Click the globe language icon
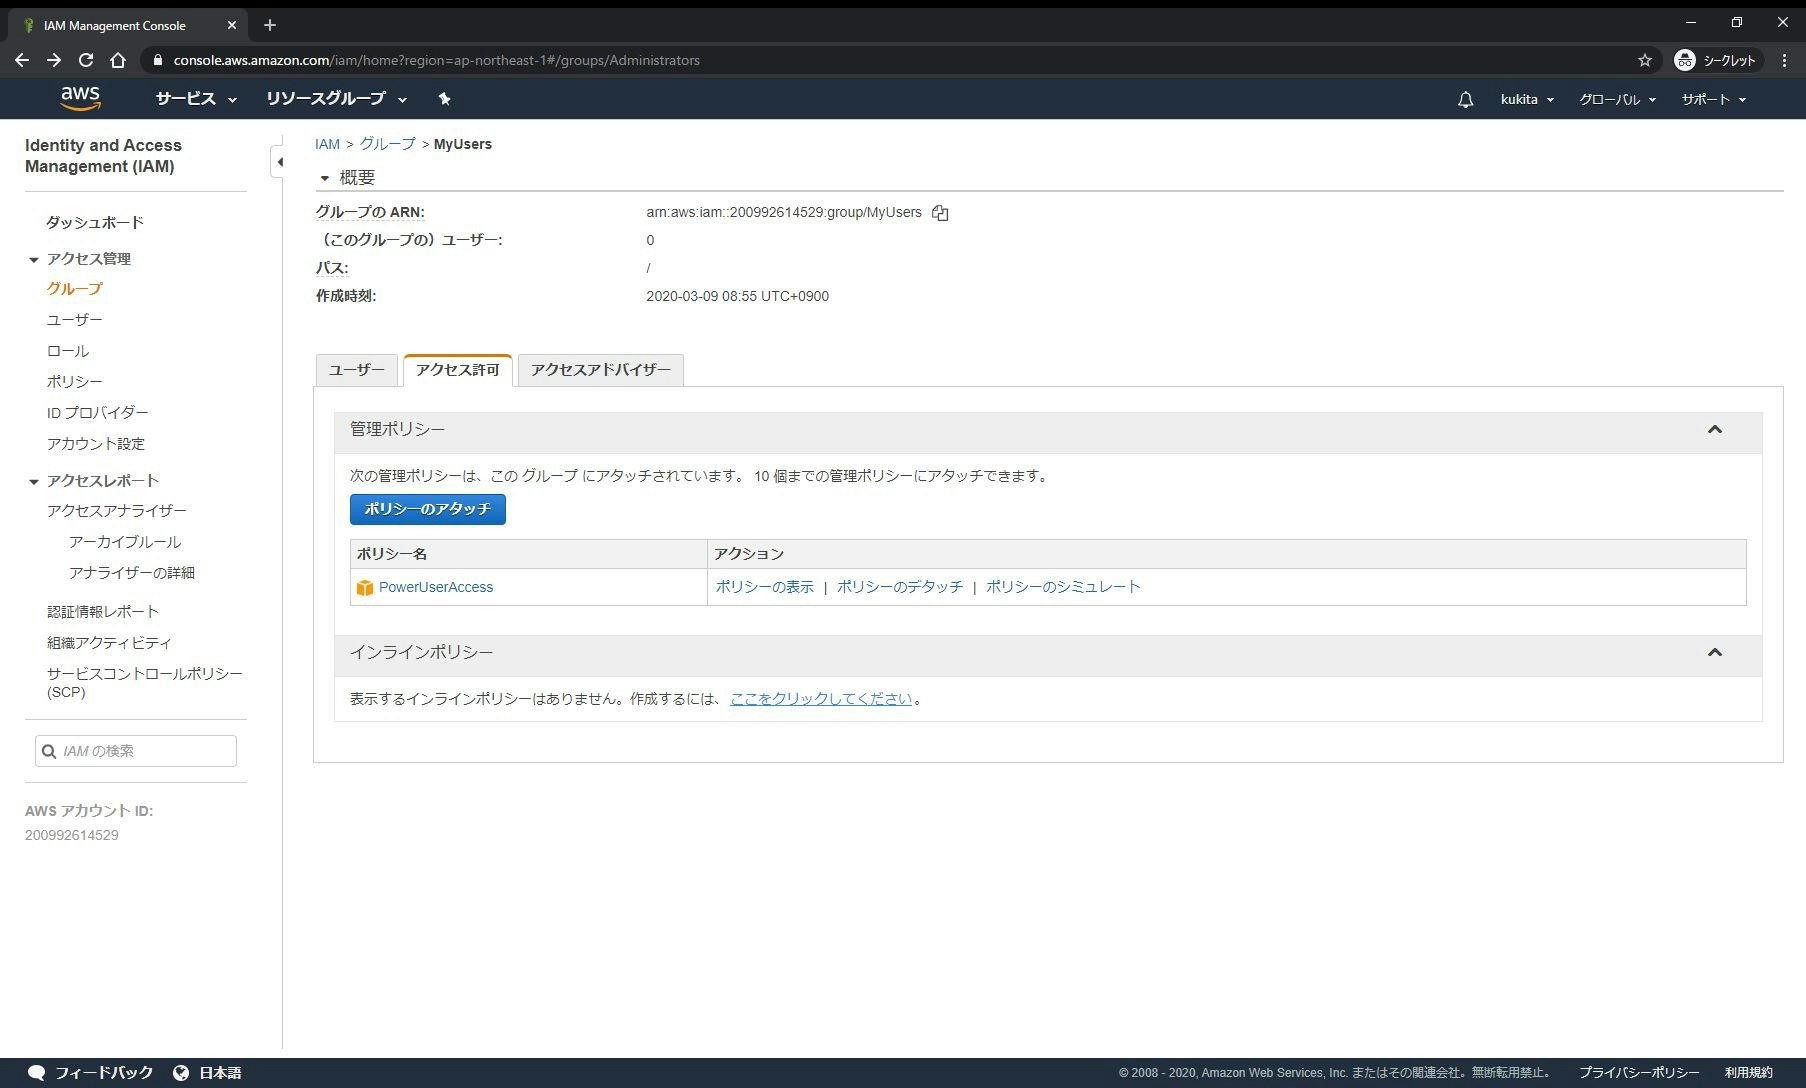This screenshot has height=1088, width=1806. 181,1073
